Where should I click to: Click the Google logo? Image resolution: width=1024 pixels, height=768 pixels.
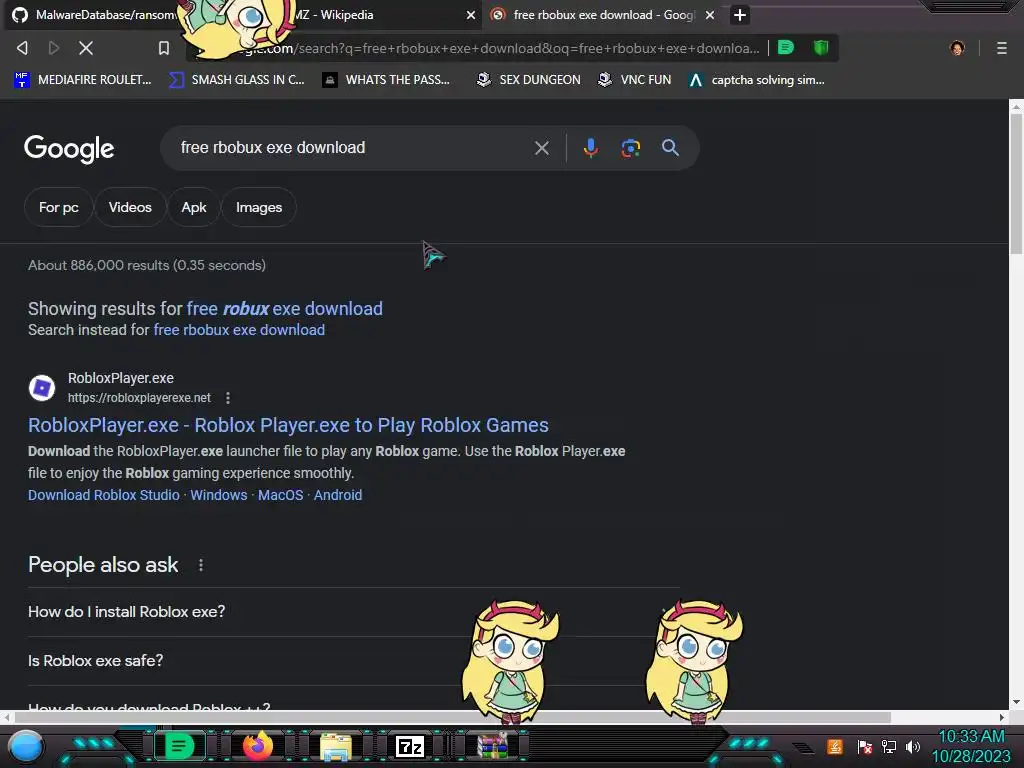coord(69,149)
